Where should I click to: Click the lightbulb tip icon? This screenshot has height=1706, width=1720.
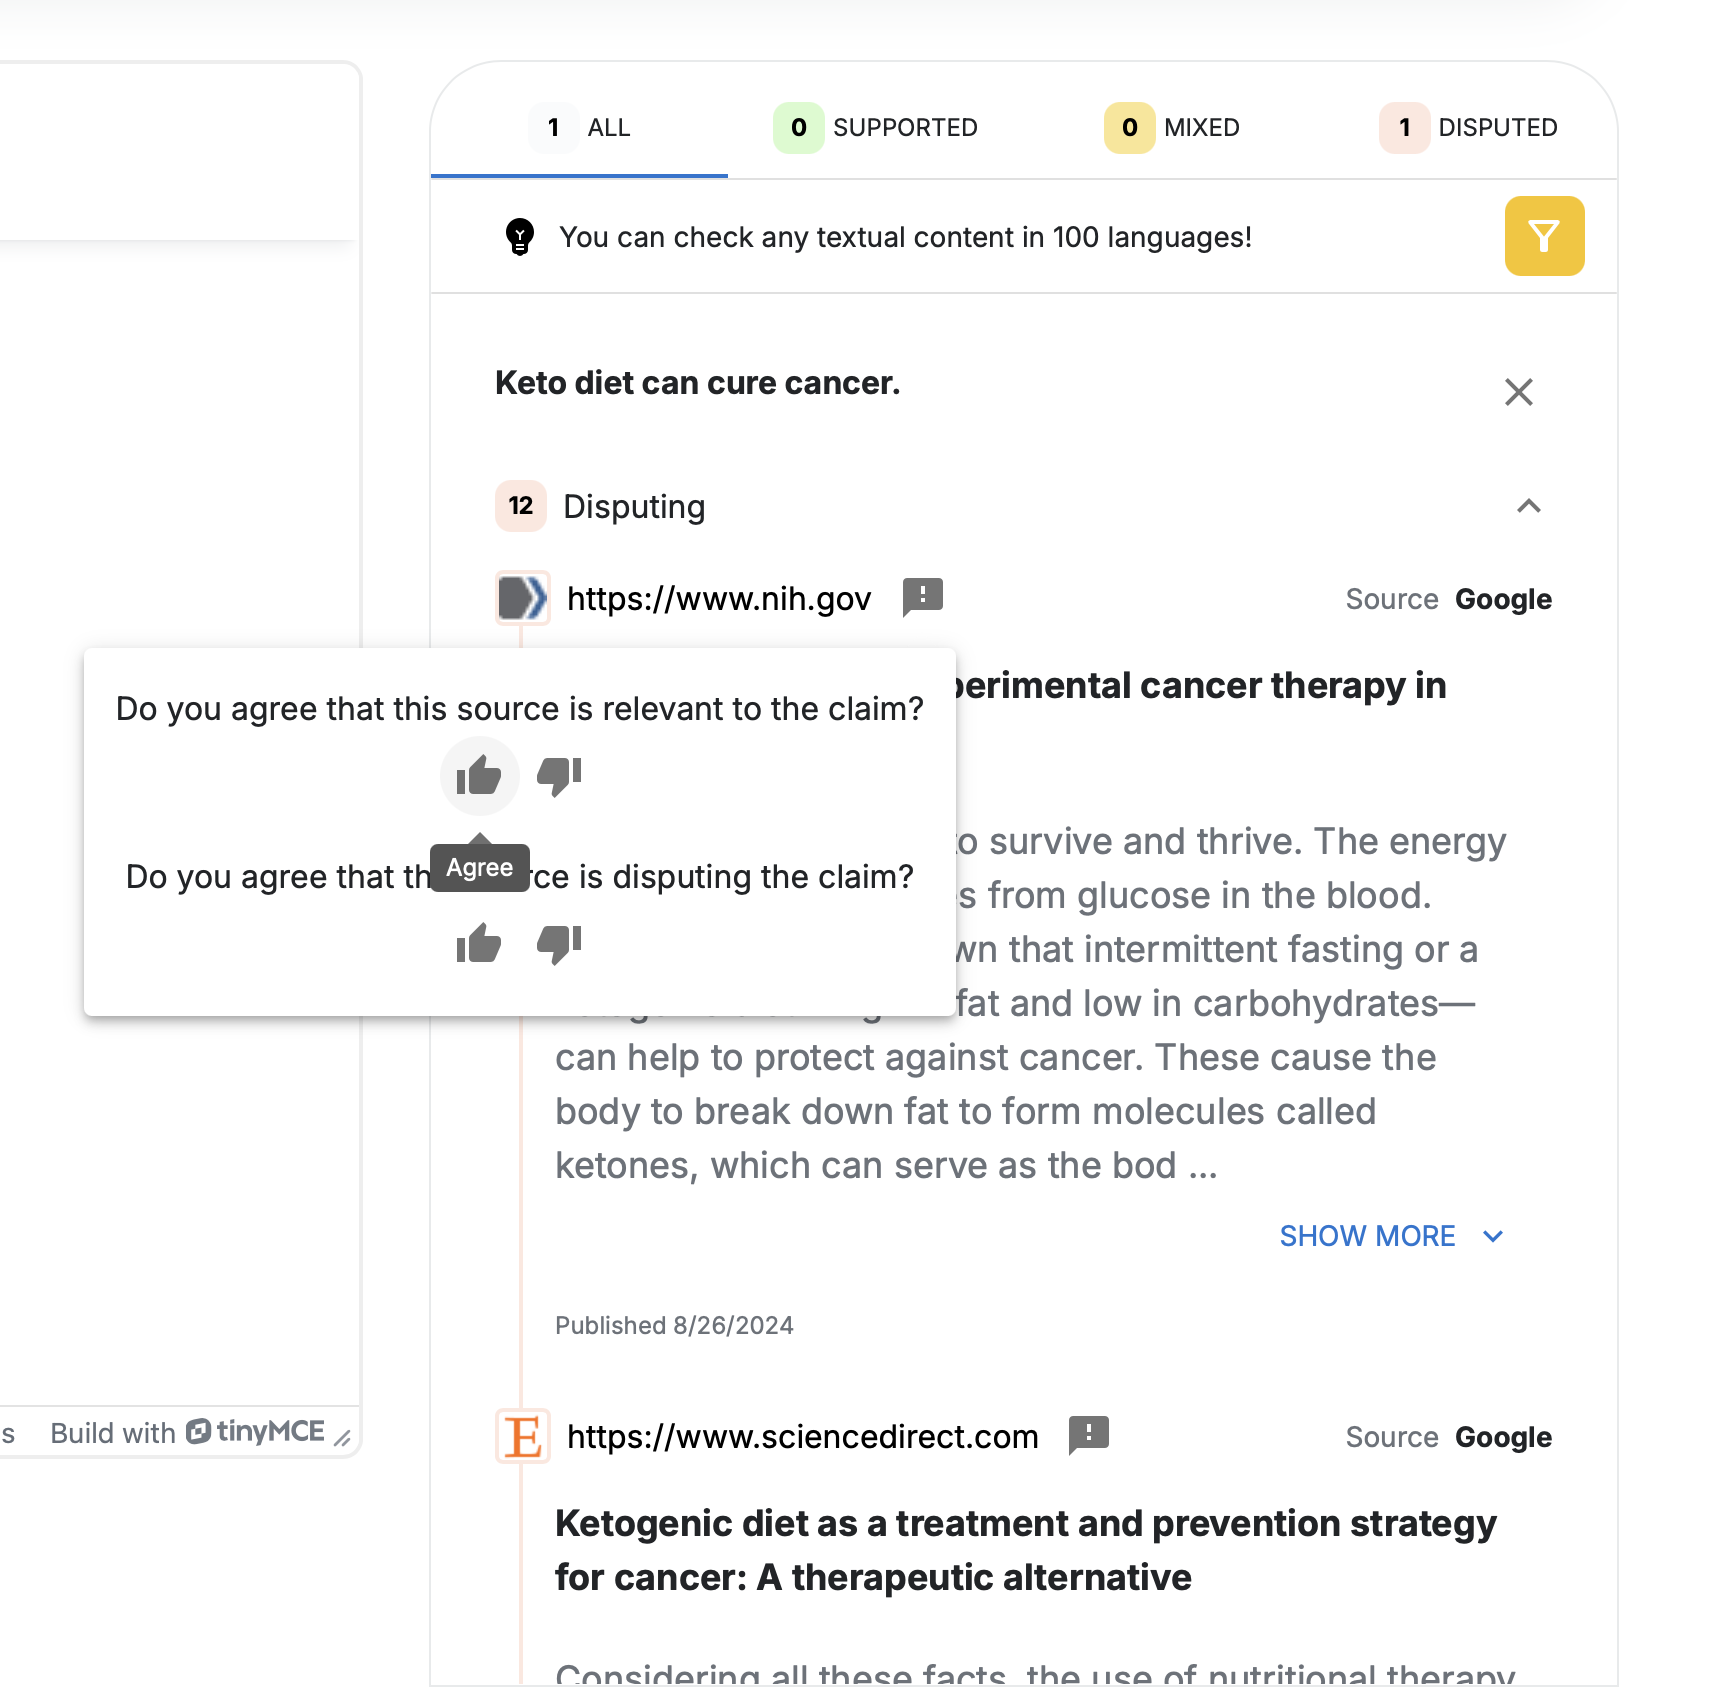coord(520,237)
